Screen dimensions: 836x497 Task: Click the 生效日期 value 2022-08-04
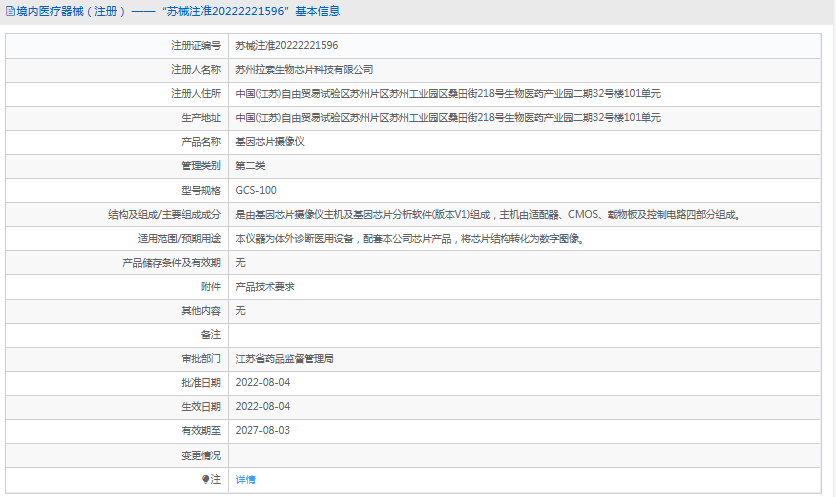click(262, 406)
